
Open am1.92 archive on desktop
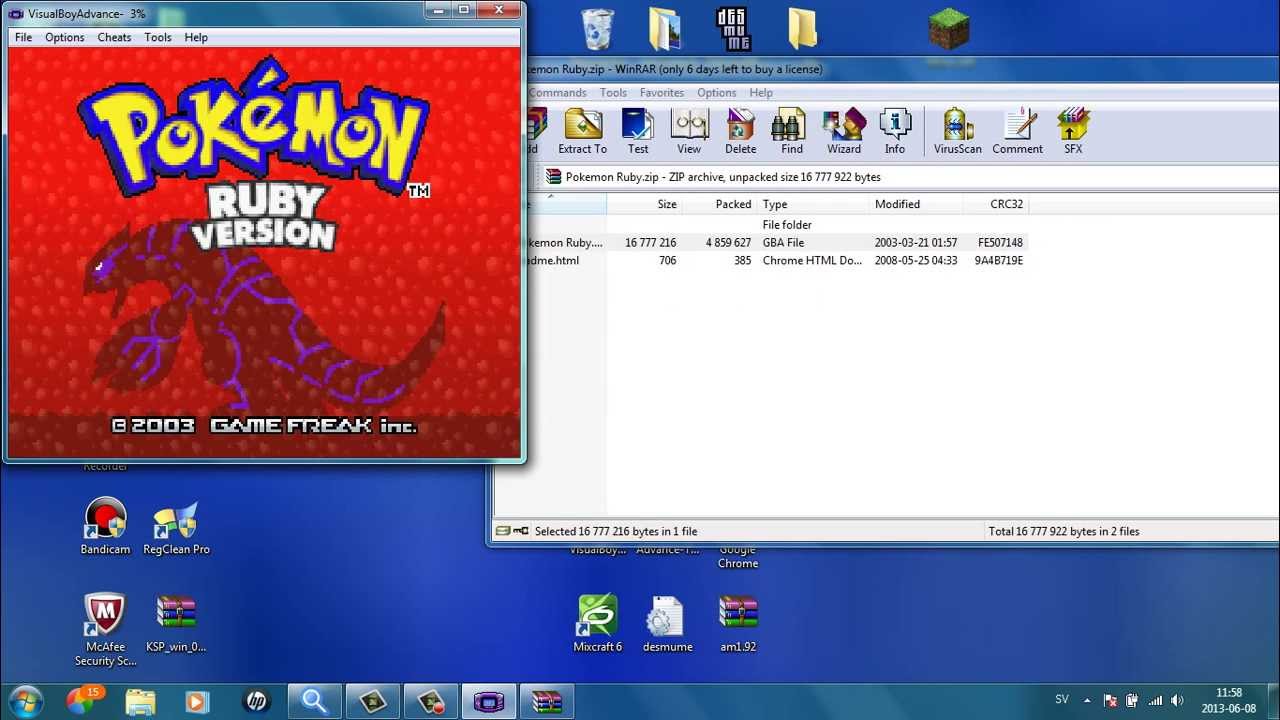tap(738, 623)
